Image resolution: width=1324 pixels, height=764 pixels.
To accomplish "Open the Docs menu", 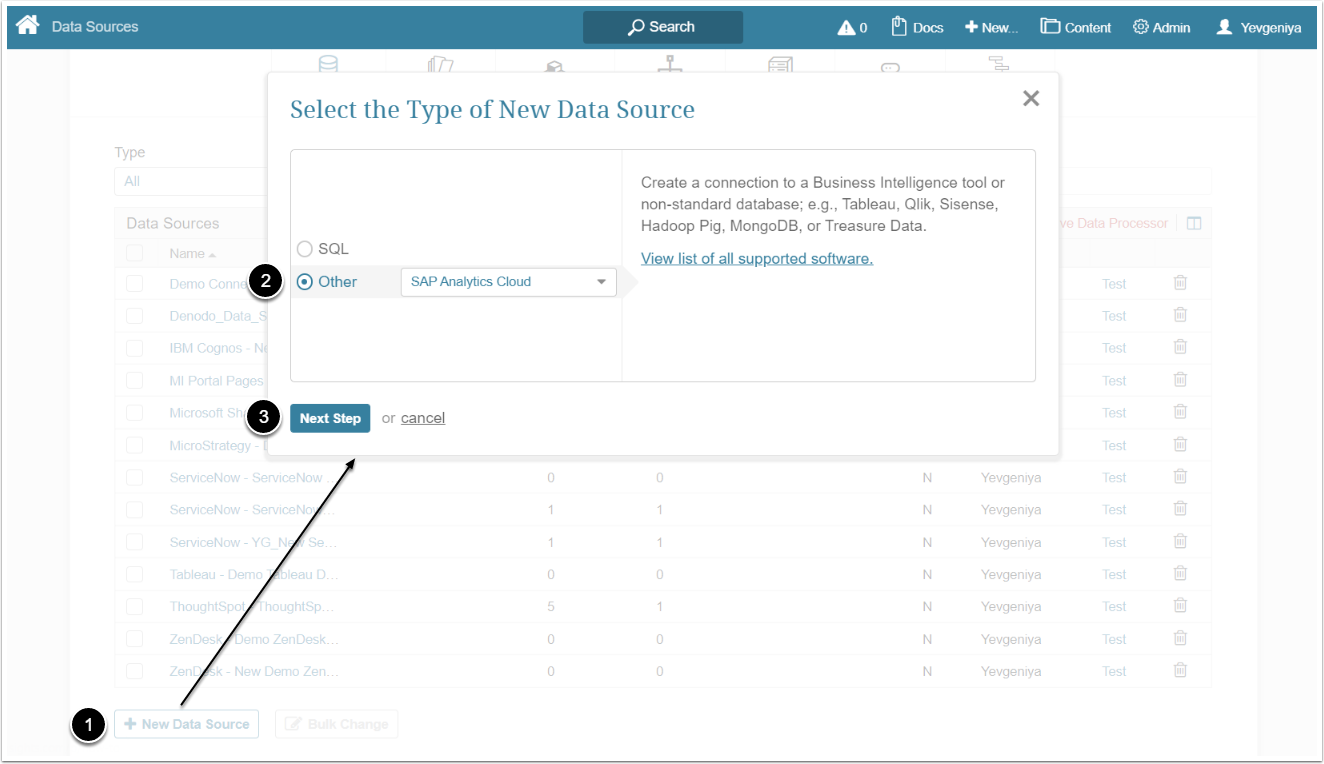I will coord(917,27).
